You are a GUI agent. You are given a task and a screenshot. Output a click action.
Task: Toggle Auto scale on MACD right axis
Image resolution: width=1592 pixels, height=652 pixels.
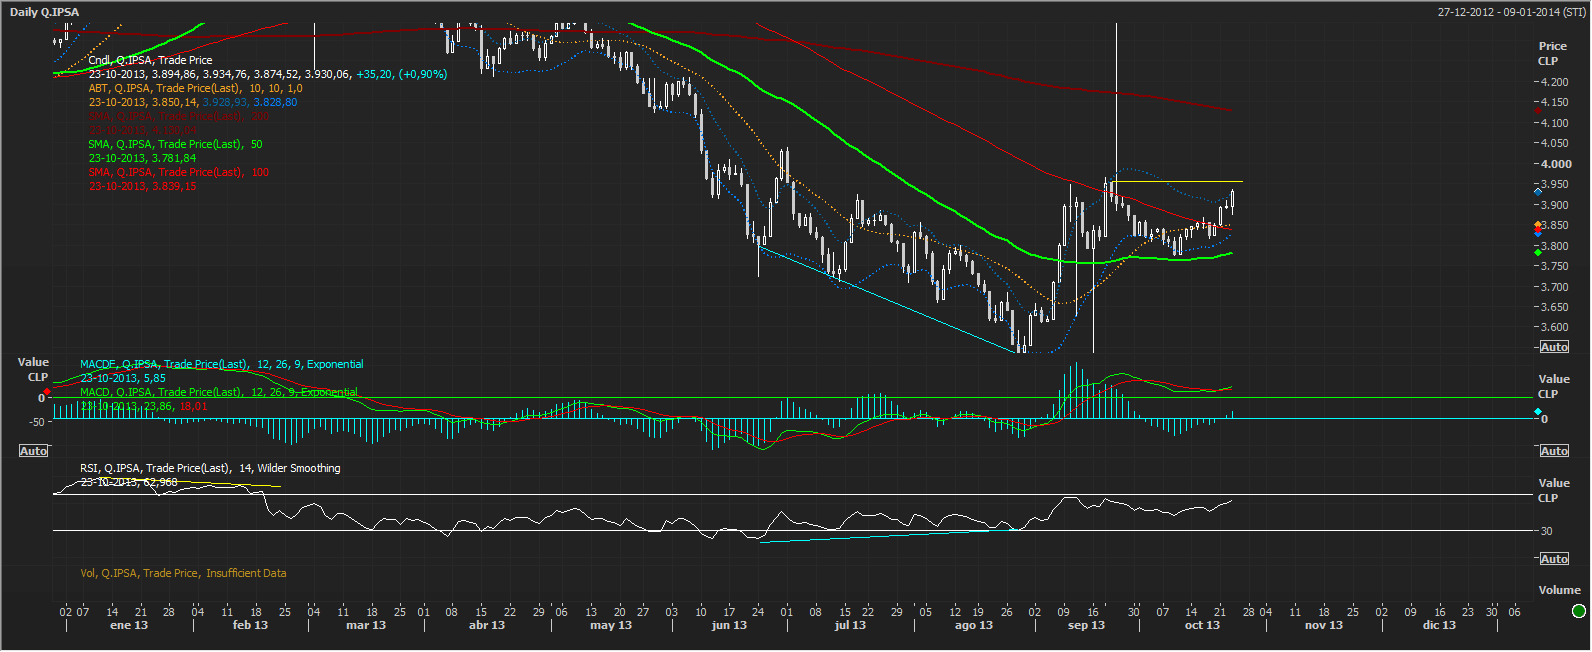click(1554, 451)
